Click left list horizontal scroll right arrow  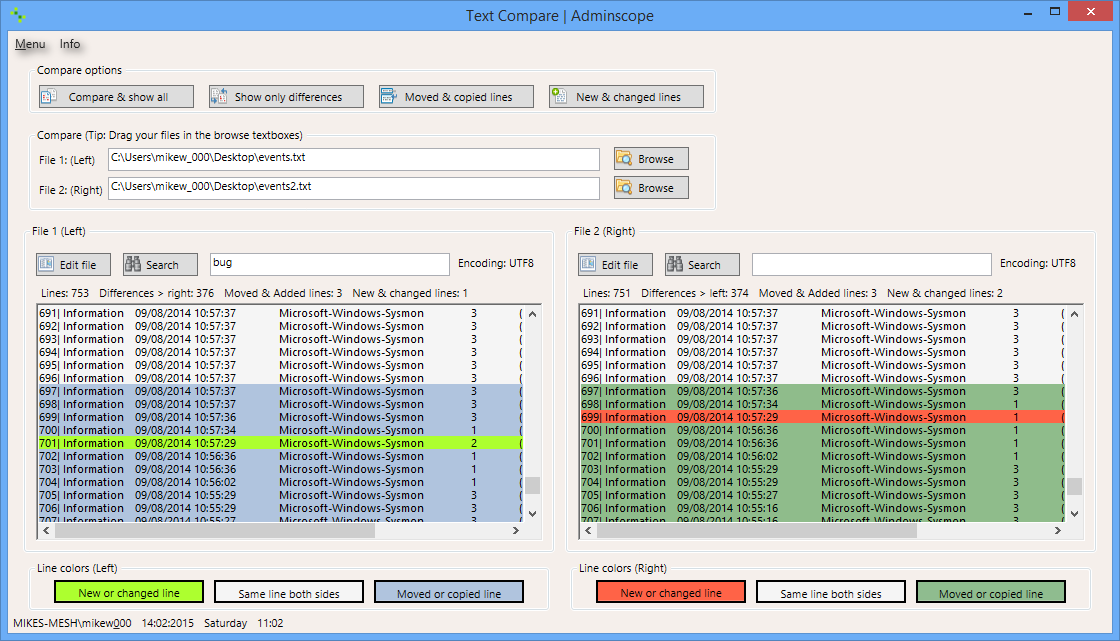coord(516,530)
